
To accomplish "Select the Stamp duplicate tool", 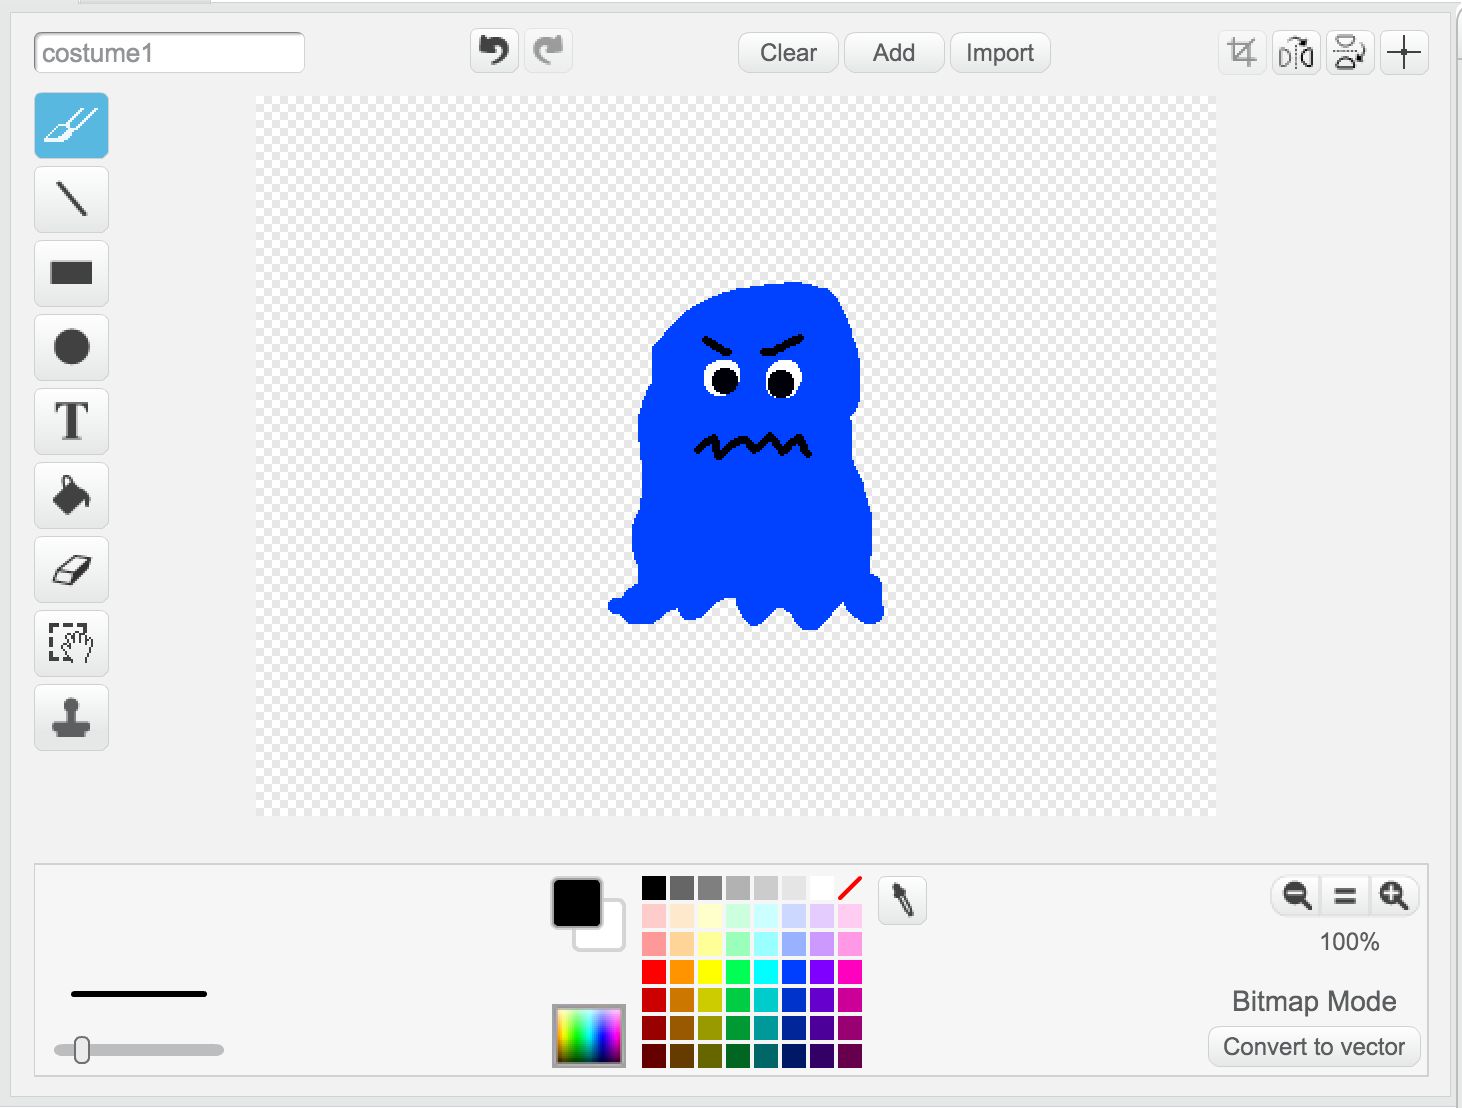I will click(x=71, y=717).
